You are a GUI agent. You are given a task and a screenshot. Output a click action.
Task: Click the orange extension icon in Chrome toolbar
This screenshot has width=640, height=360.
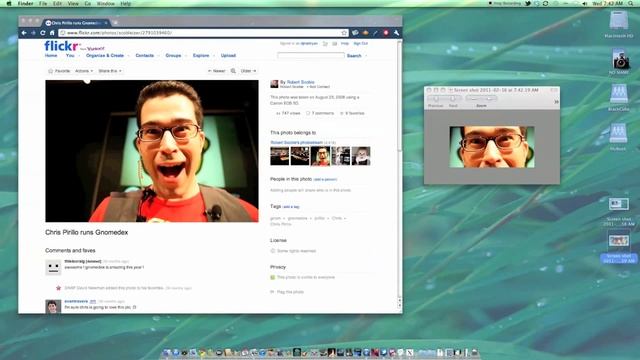(365, 33)
